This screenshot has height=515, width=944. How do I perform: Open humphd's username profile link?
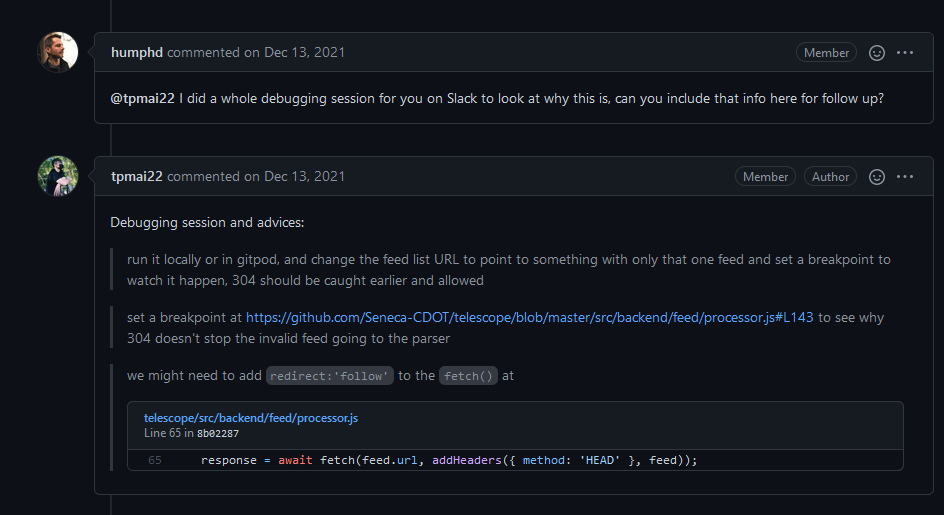[x=136, y=52]
